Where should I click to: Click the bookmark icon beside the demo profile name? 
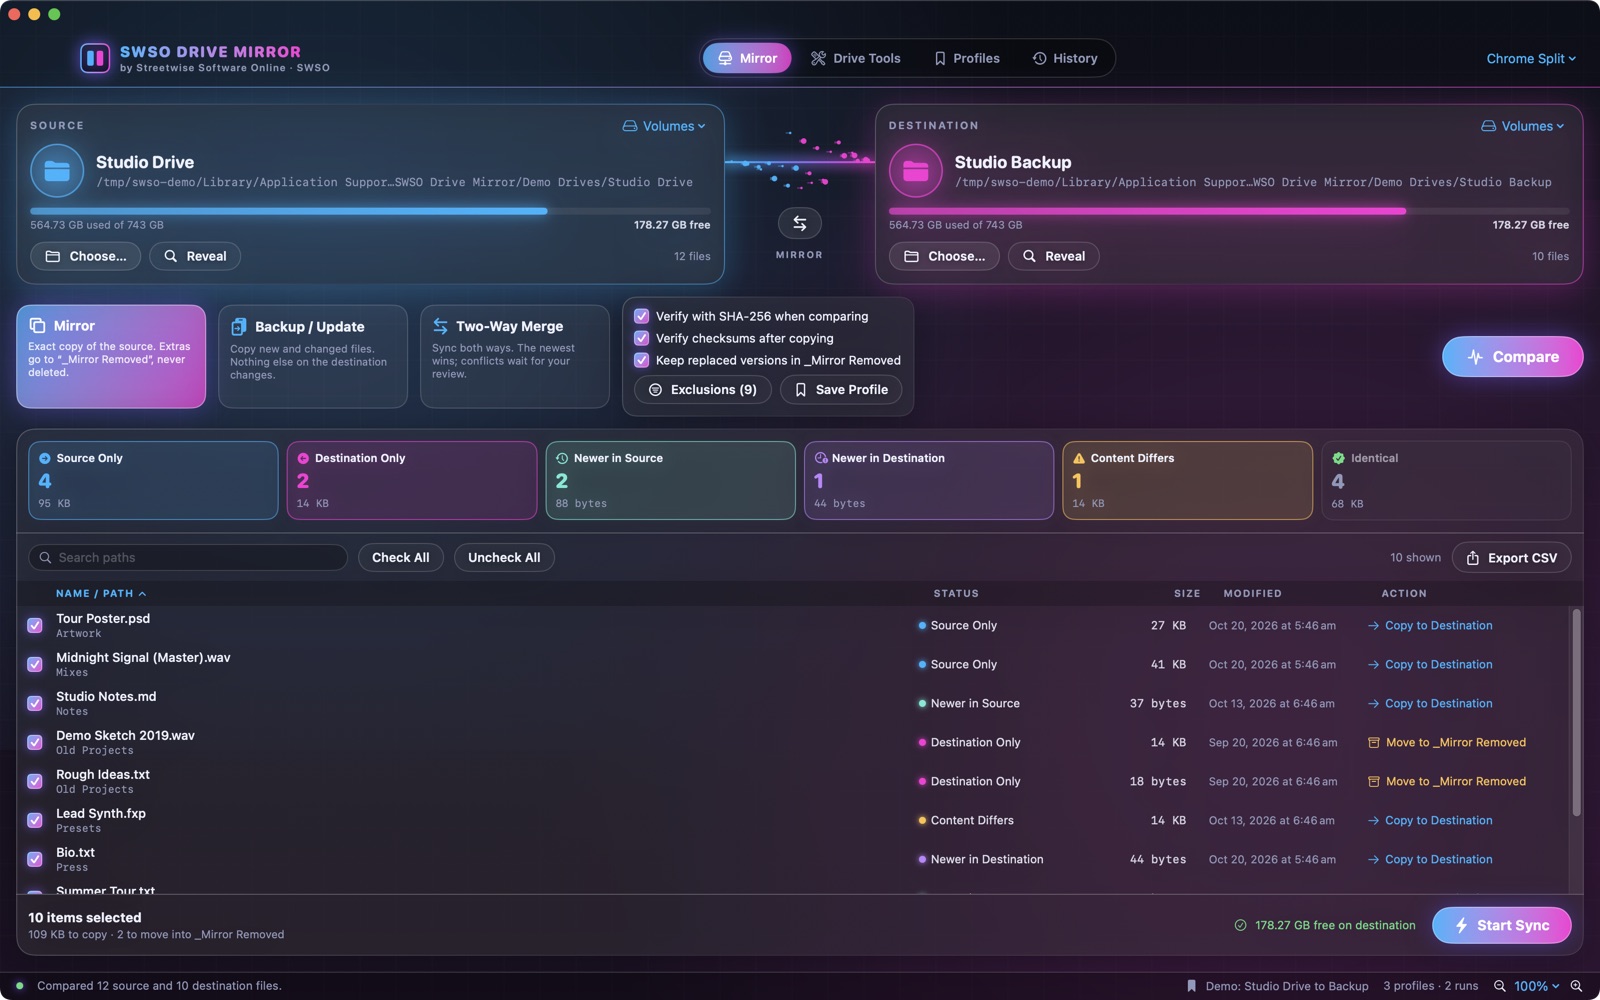1191,986
